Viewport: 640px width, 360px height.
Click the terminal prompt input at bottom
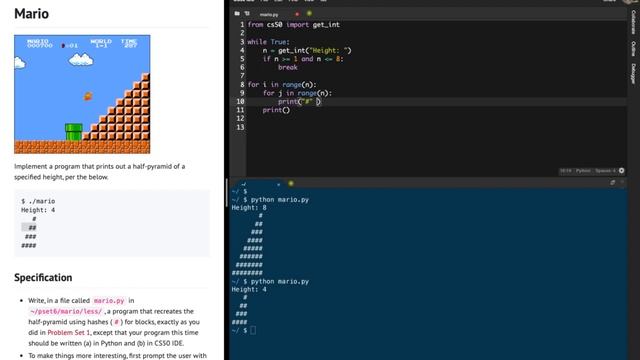click(253, 330)
